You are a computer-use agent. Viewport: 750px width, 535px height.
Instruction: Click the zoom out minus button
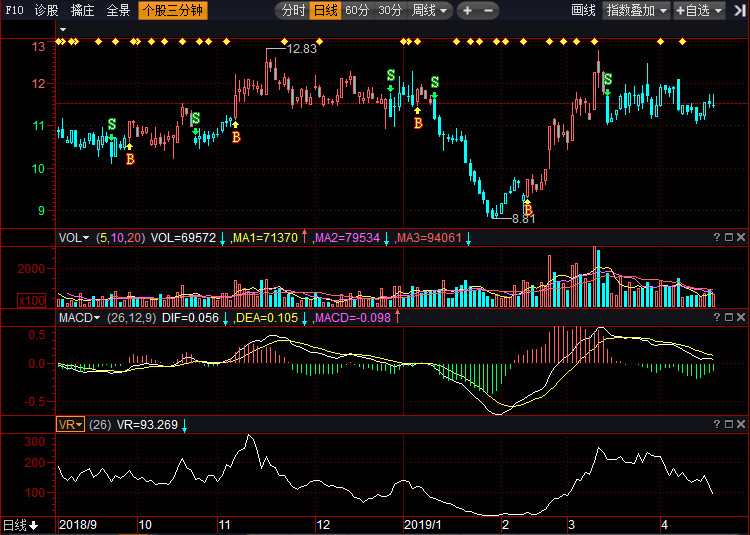[x=488, y=11]
